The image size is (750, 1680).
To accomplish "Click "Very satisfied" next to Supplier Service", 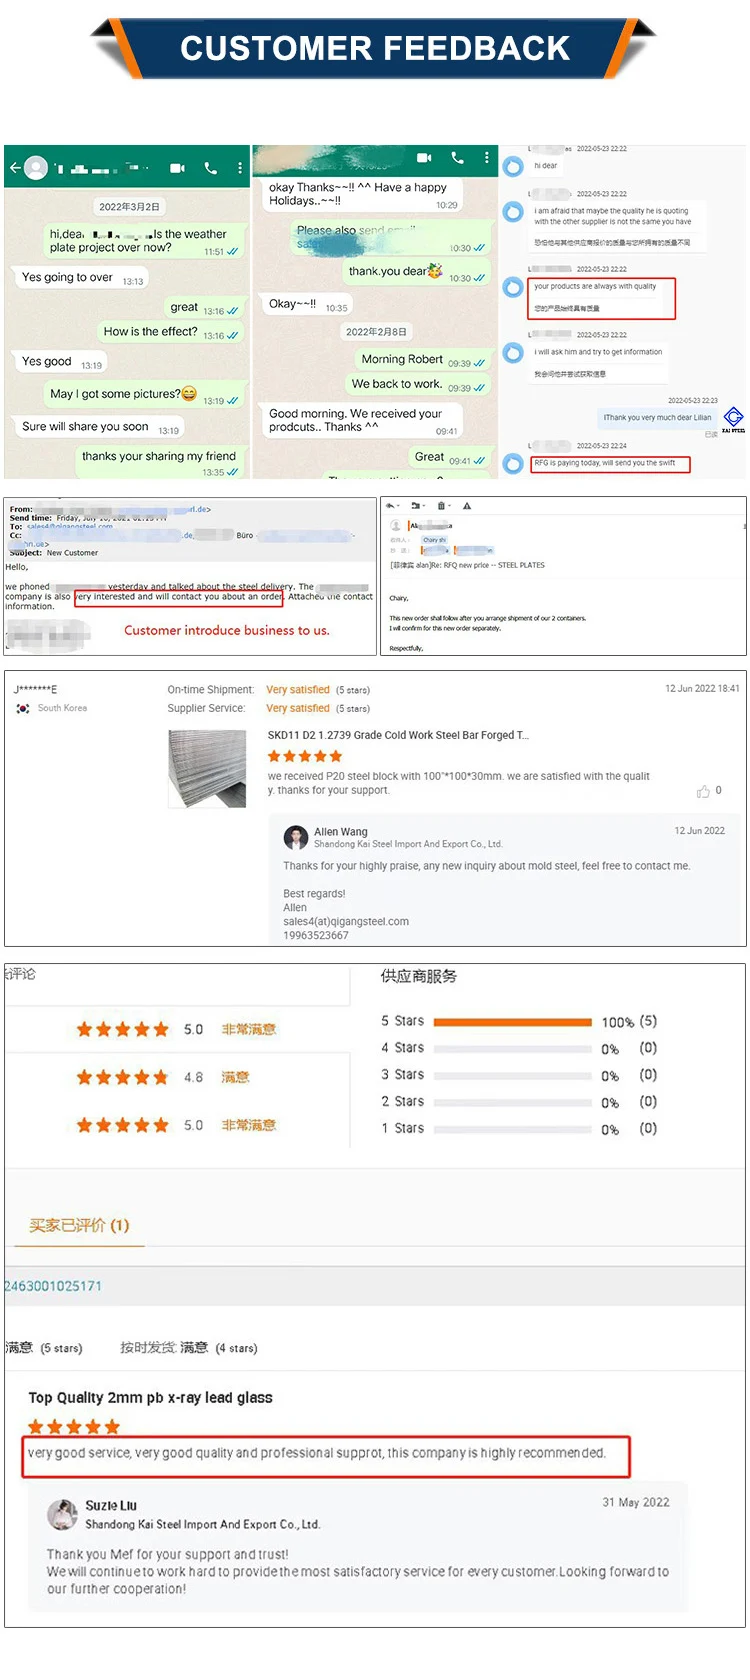I will tap(298, 708).
